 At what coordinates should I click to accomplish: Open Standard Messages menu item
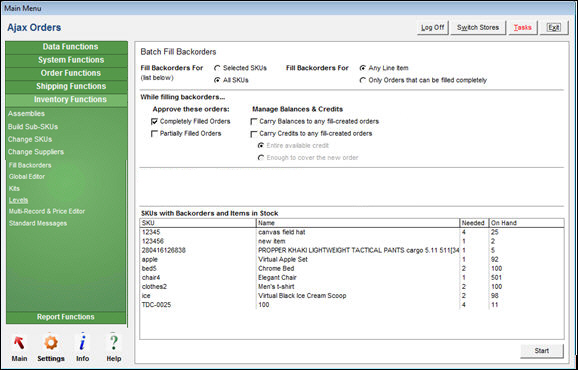coord(38,224)
